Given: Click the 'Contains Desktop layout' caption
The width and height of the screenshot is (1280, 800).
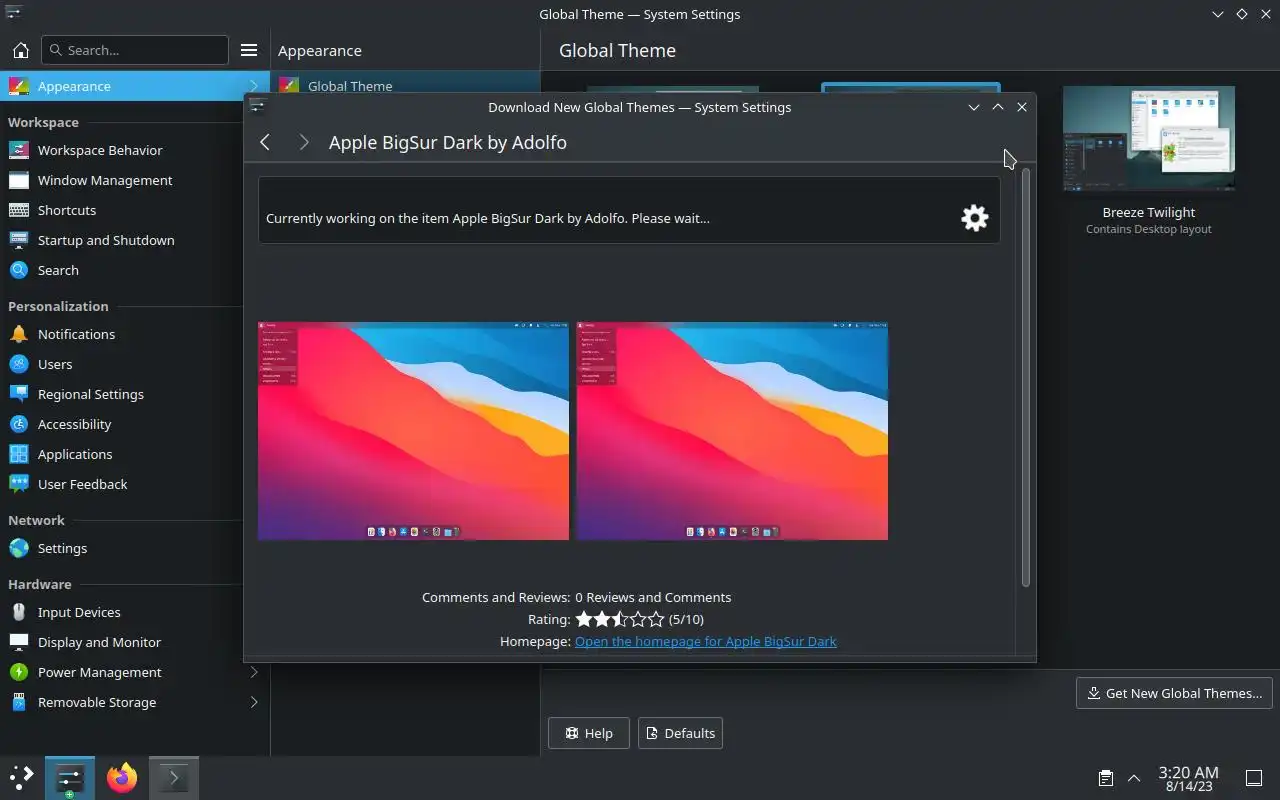Looking at the screenshot, I should tap(1148, 229).
